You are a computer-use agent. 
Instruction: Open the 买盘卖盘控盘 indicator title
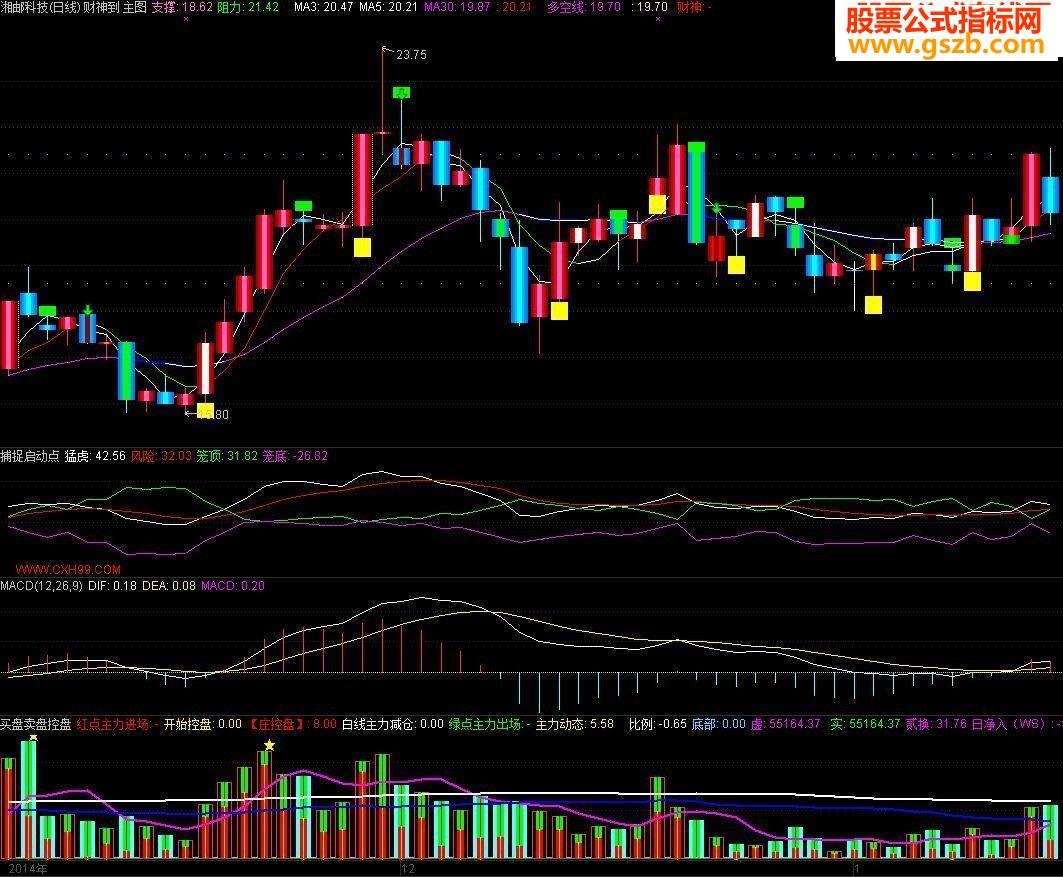[36, 724]
